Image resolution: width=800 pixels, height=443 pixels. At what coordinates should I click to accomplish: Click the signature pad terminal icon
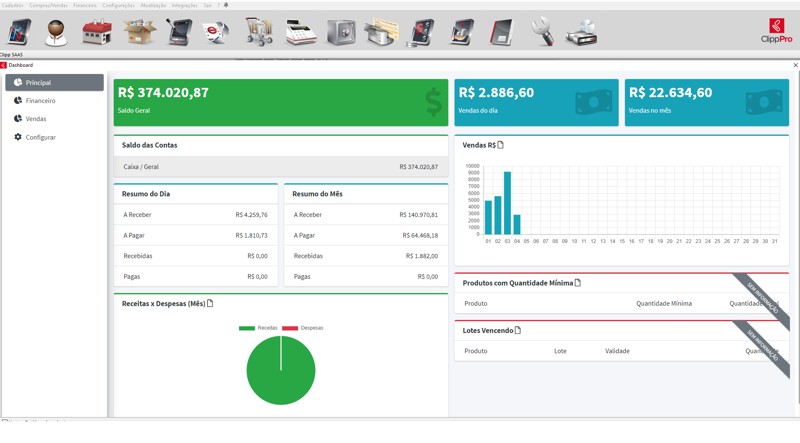coord(179,32)
